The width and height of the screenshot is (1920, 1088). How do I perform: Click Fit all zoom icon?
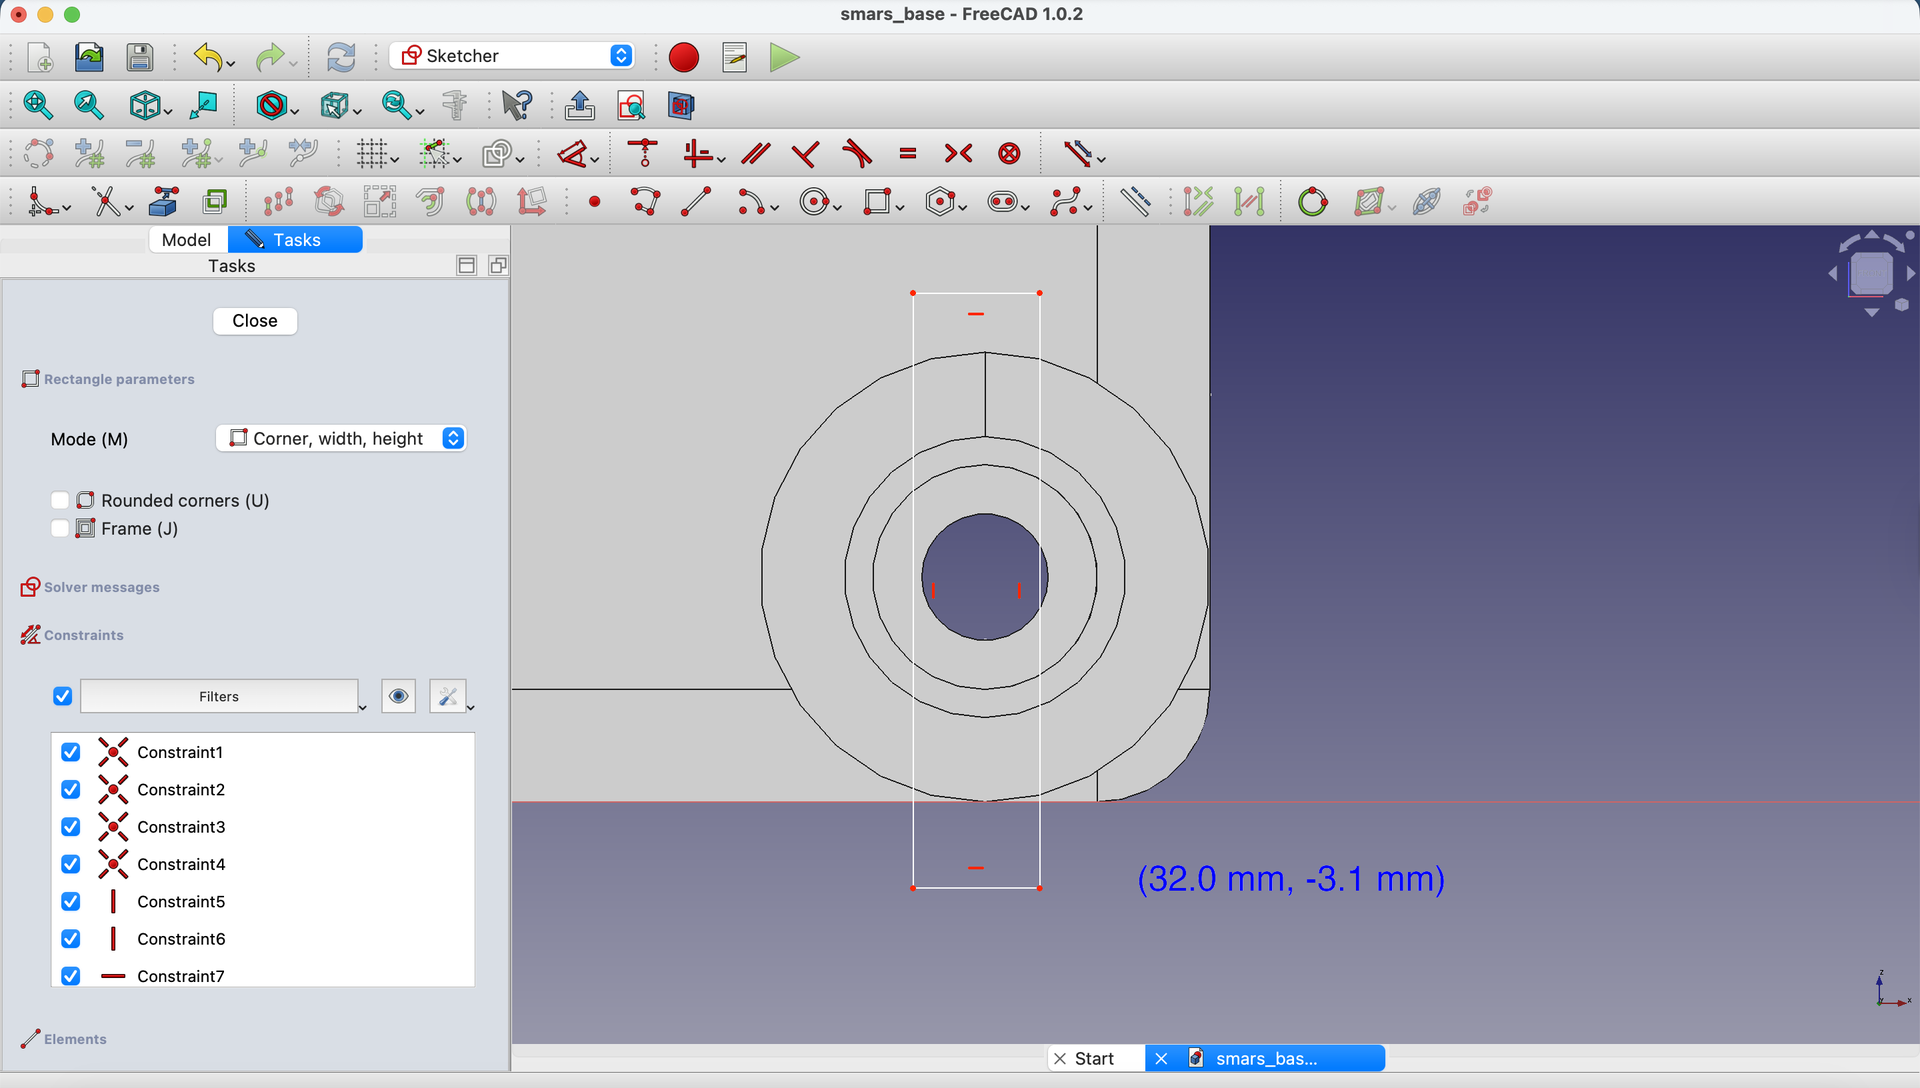[x=37, y=105]
